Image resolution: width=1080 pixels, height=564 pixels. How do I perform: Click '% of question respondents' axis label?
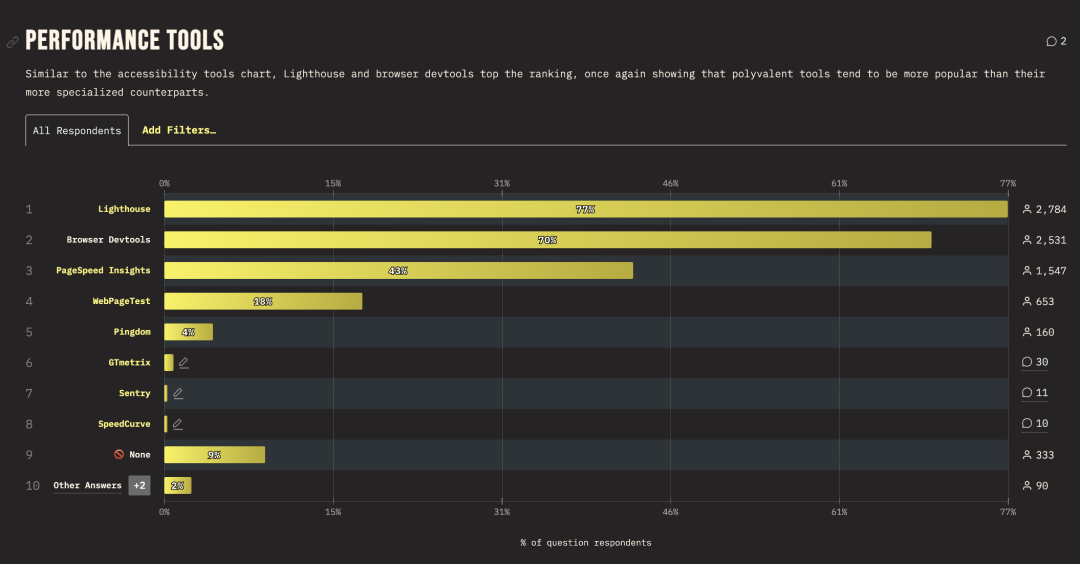tap(585, 543)
